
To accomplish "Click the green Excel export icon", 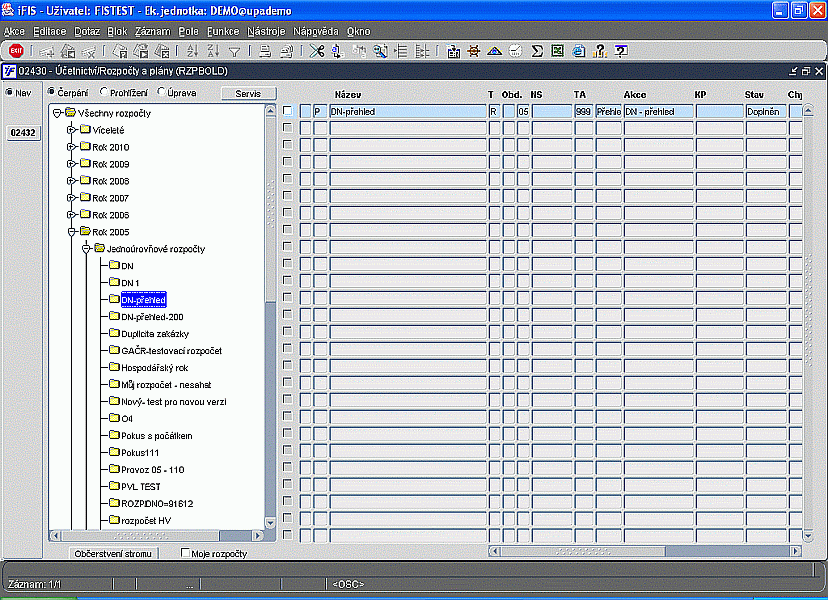I will pos(557,51).
